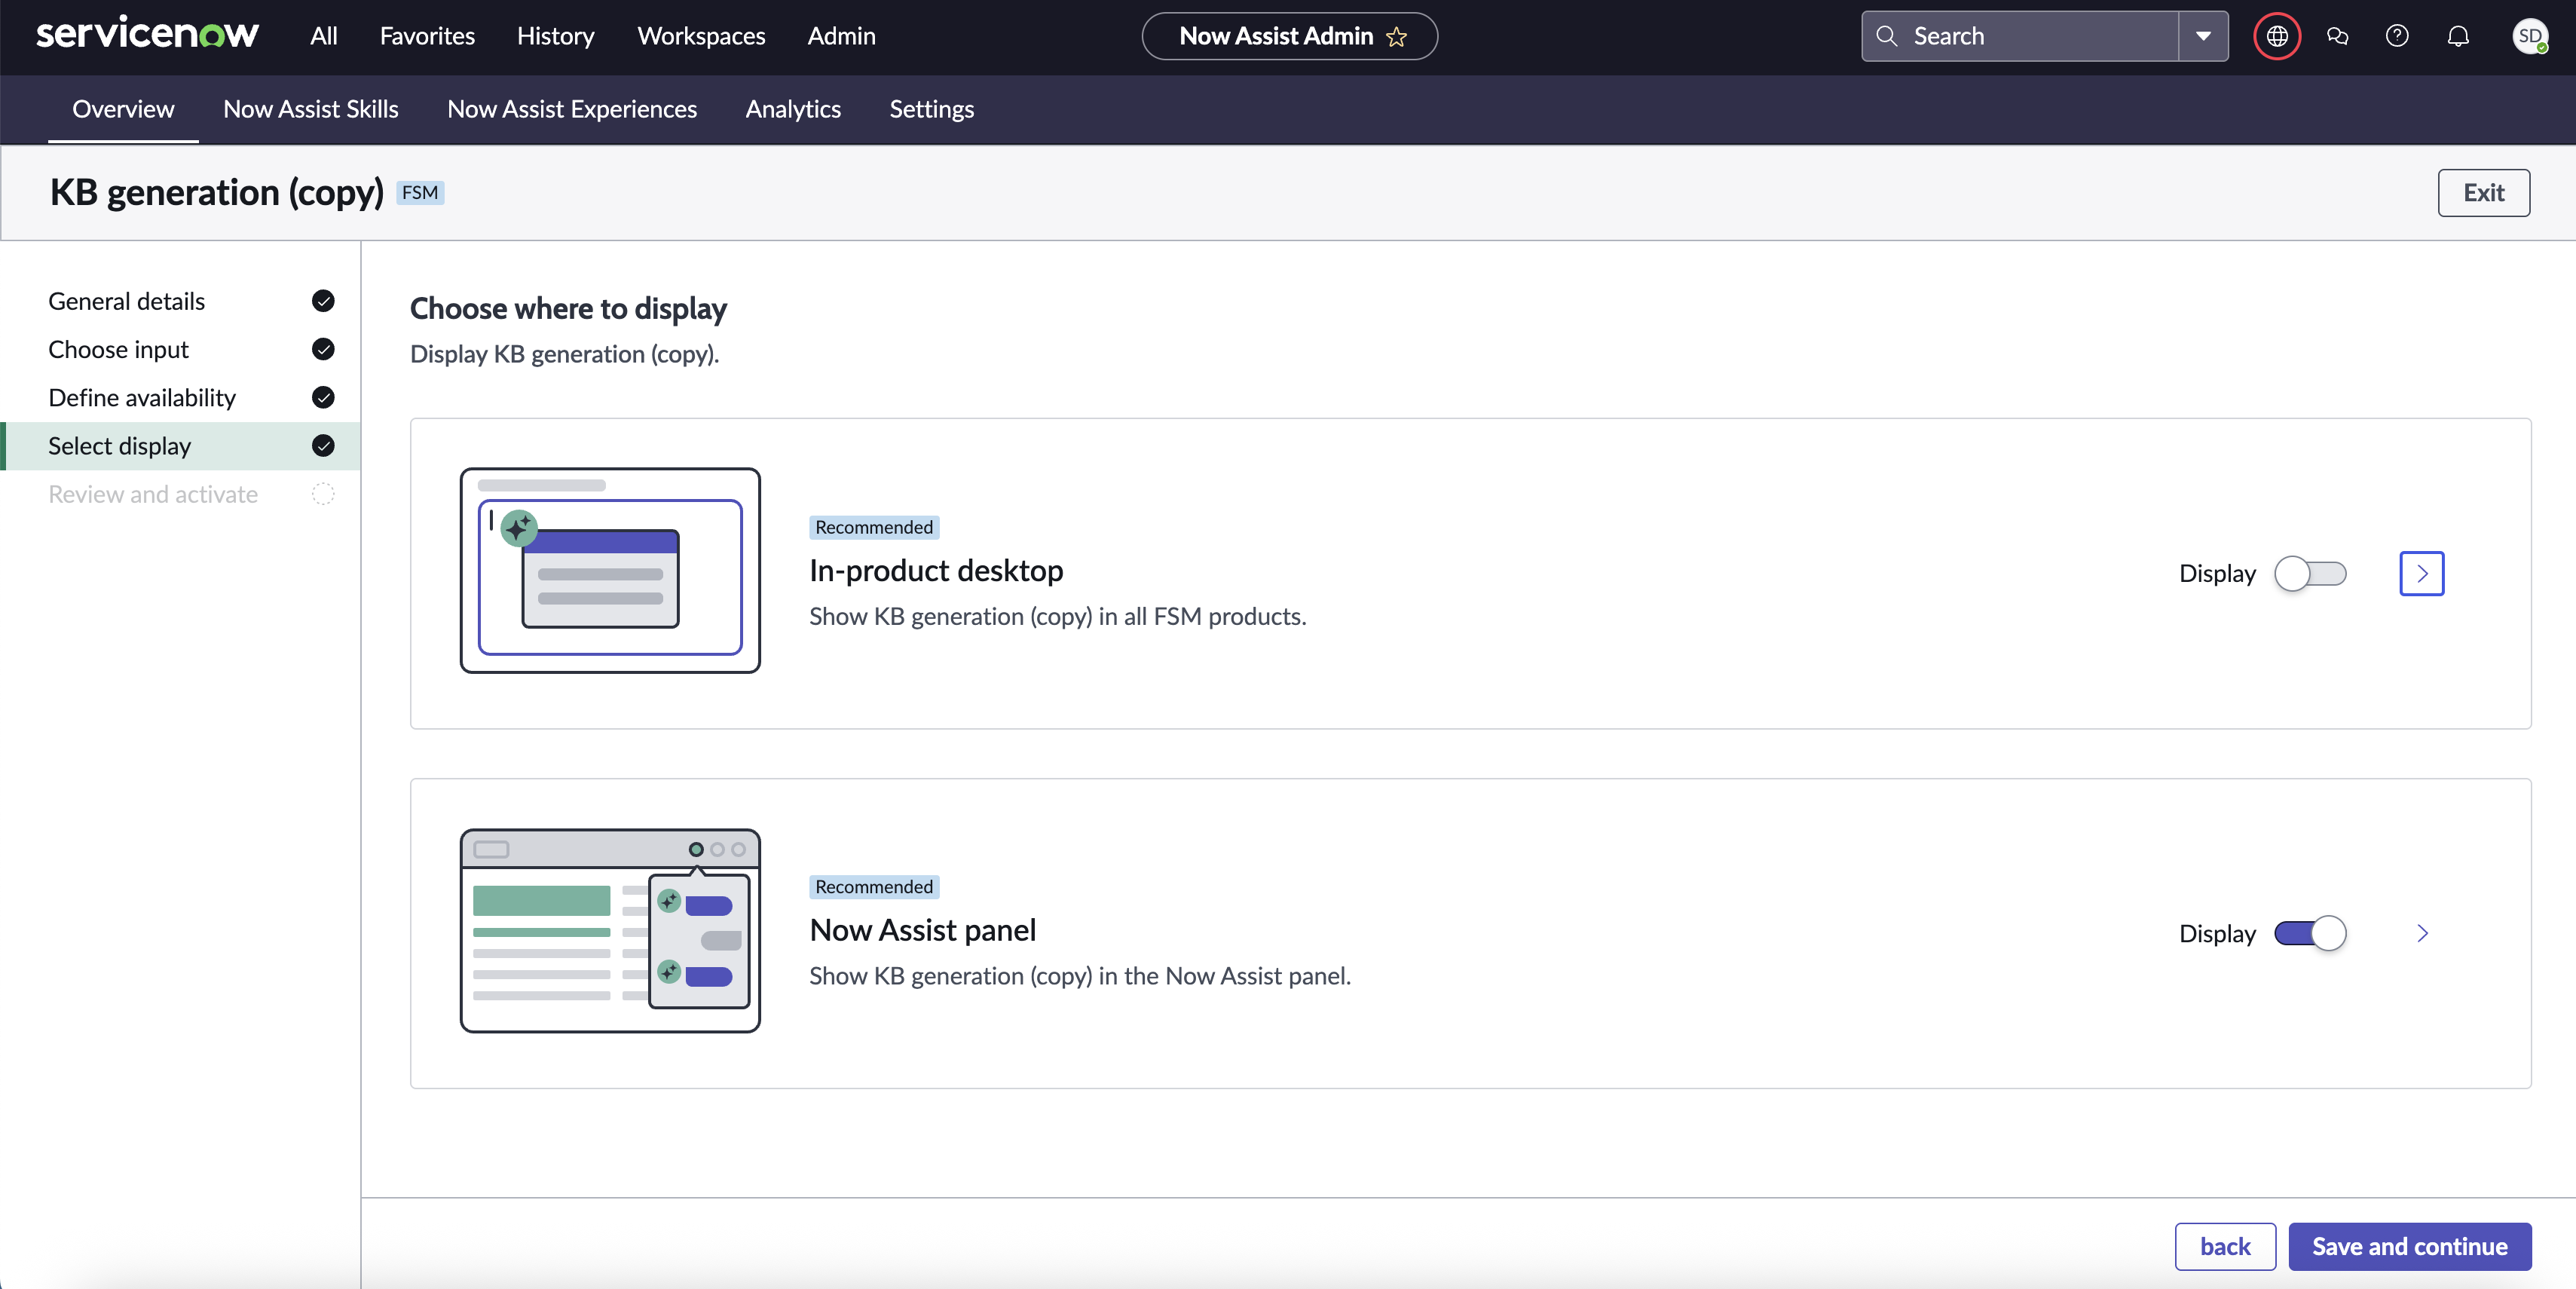
Task: Open the Admin menu
Action: point(841,36)
